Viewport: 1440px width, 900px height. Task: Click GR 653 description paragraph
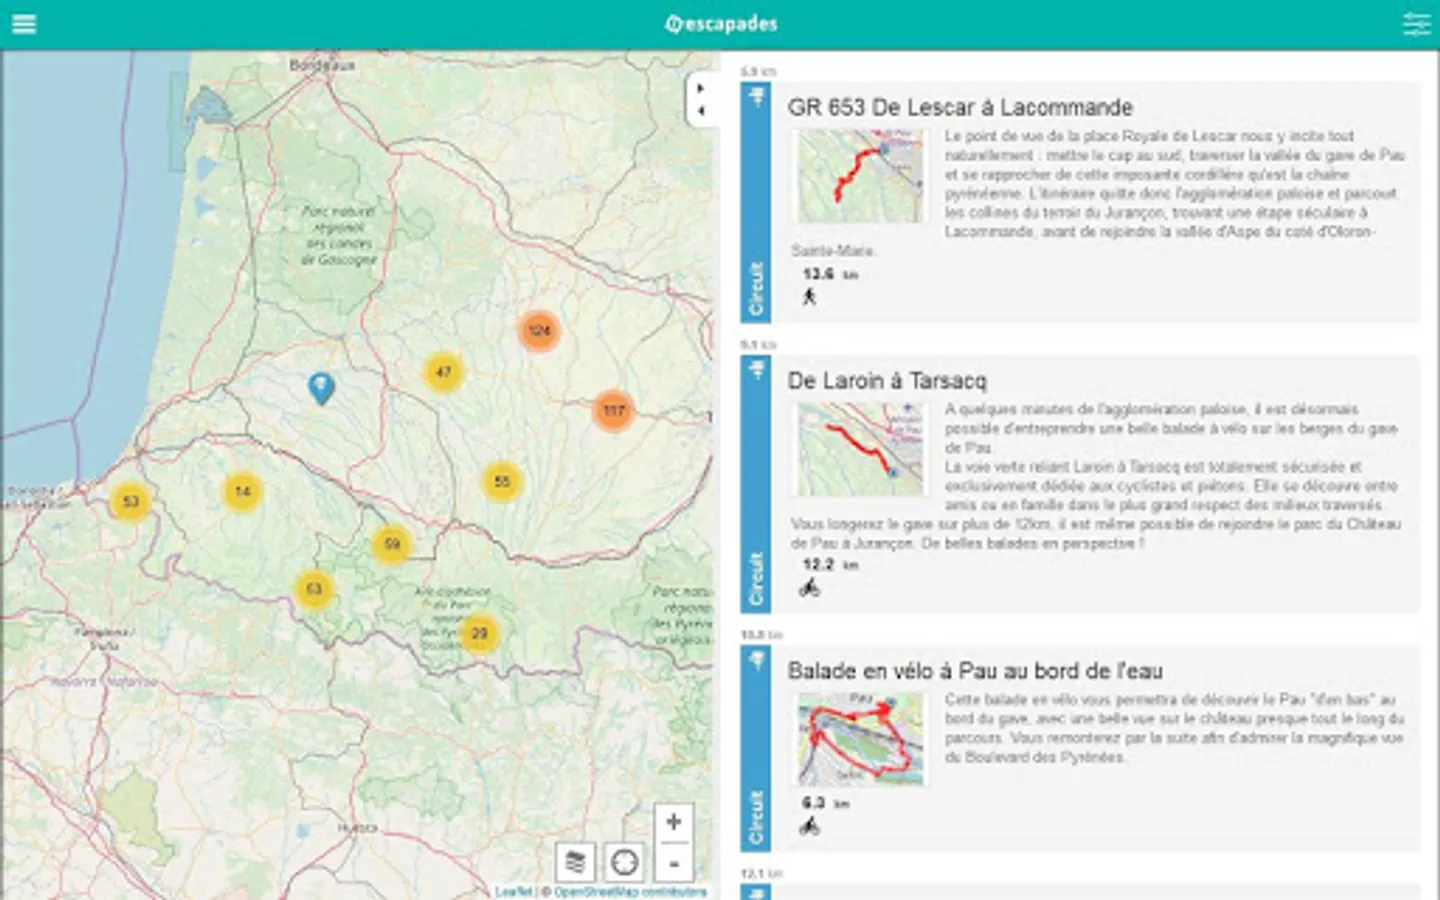point(1100,192)
